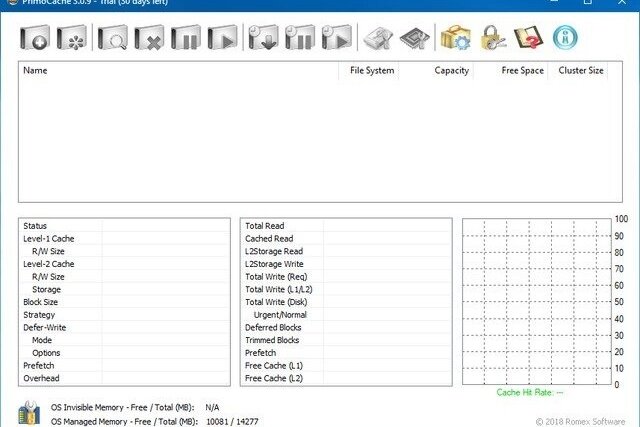Select the Options row
640x427 pixels.
124,352
